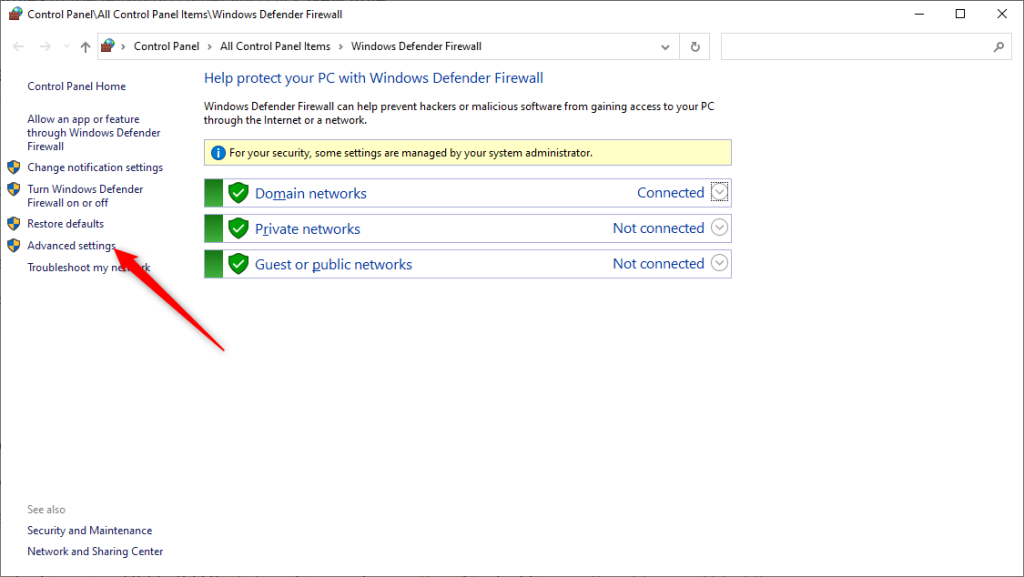
Task: Expand the Domain networks section
Action: point(719,192)
